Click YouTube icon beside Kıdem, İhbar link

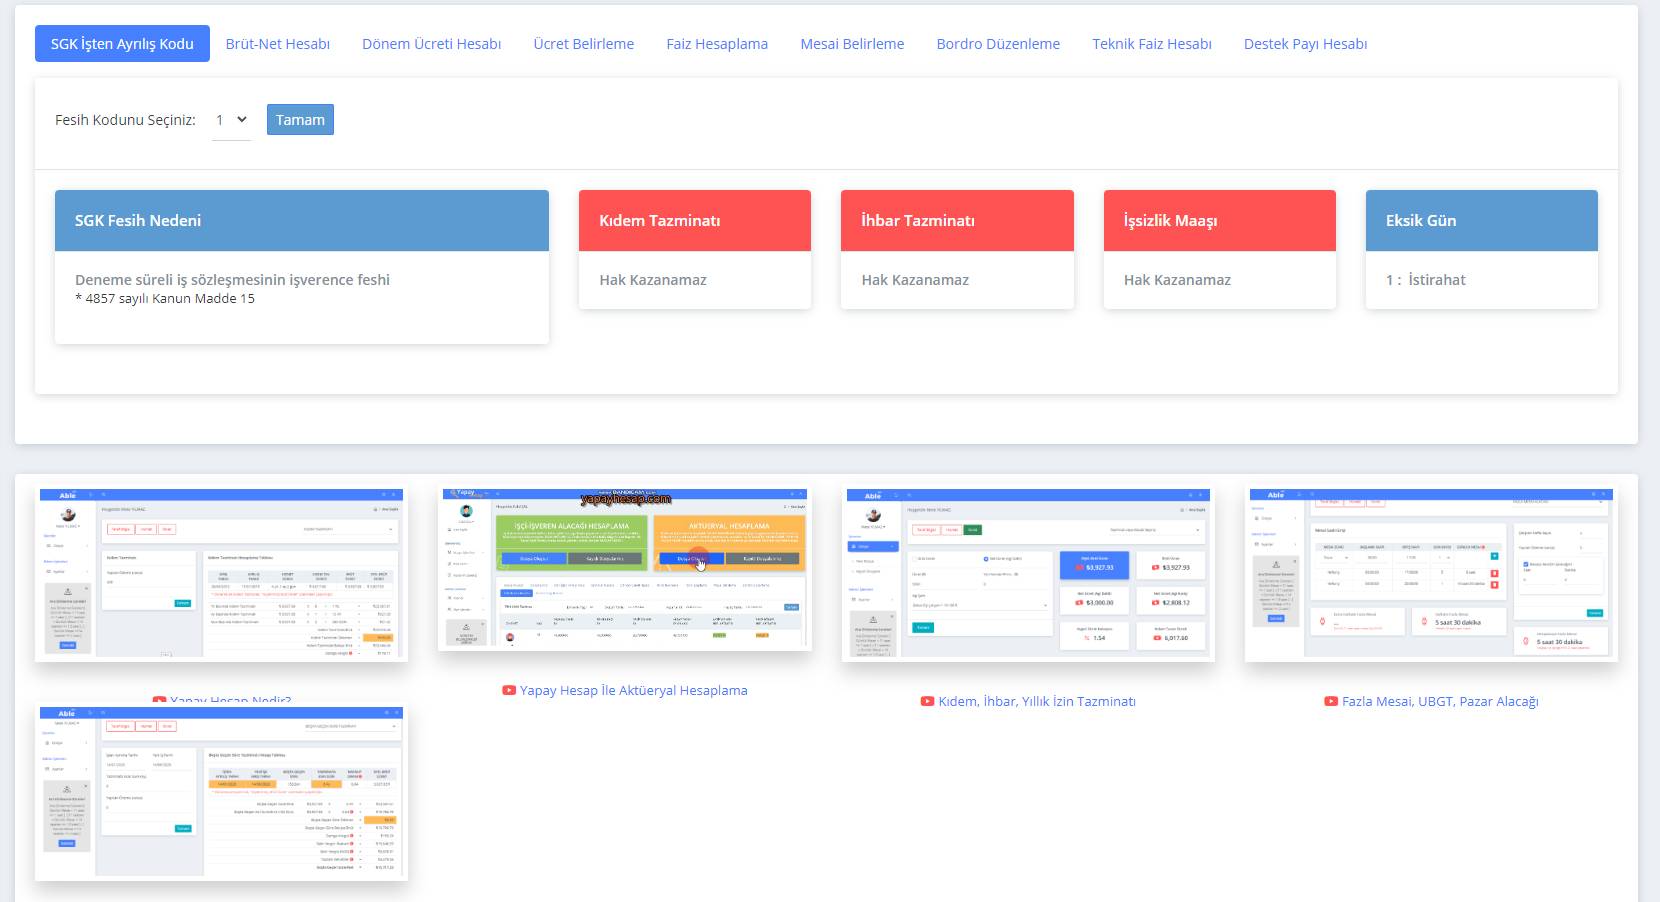[x=927, y=701]
